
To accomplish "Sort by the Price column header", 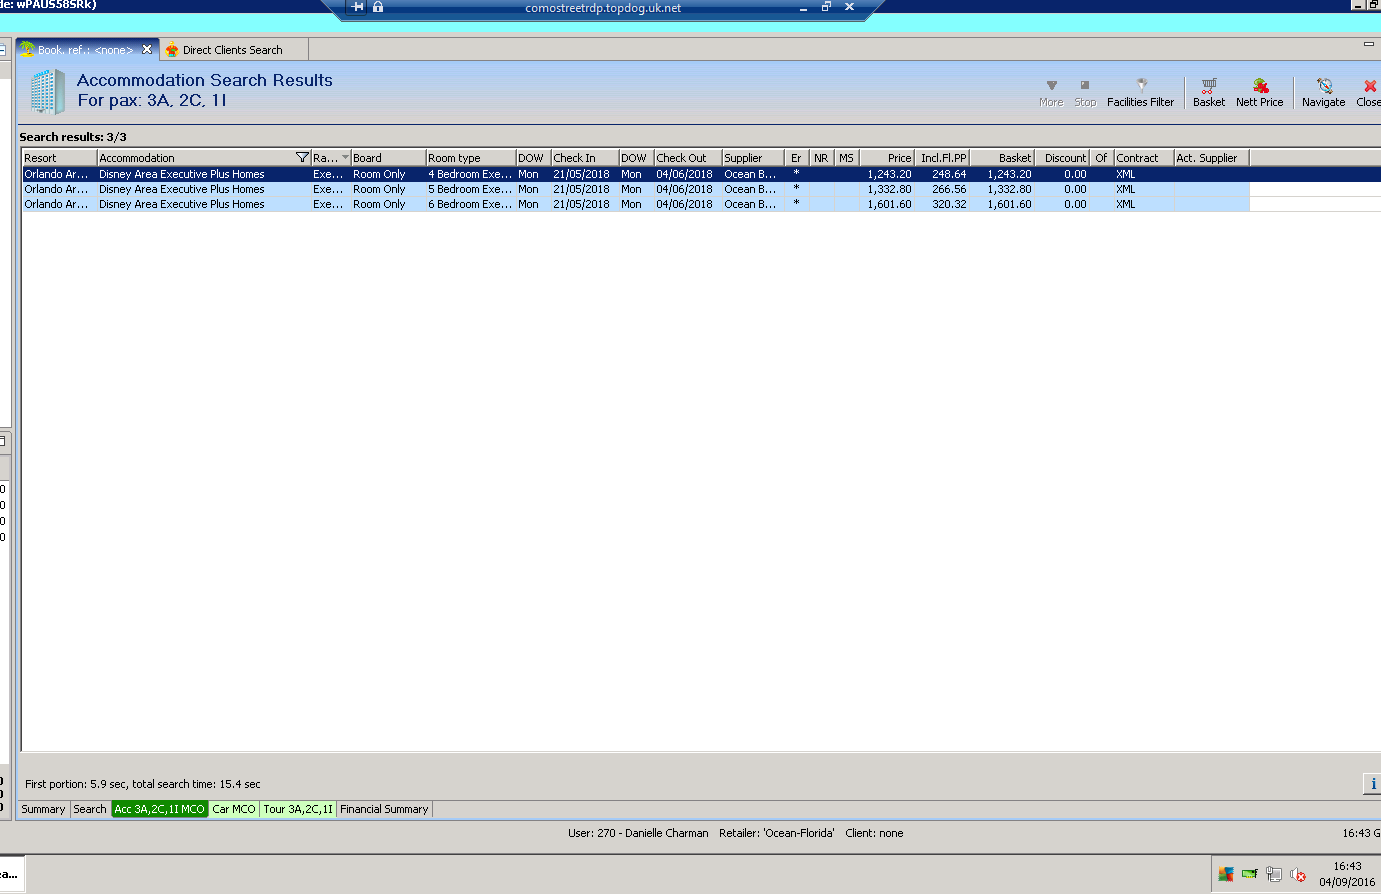I will pyautogui.click(x=887, y=158).
